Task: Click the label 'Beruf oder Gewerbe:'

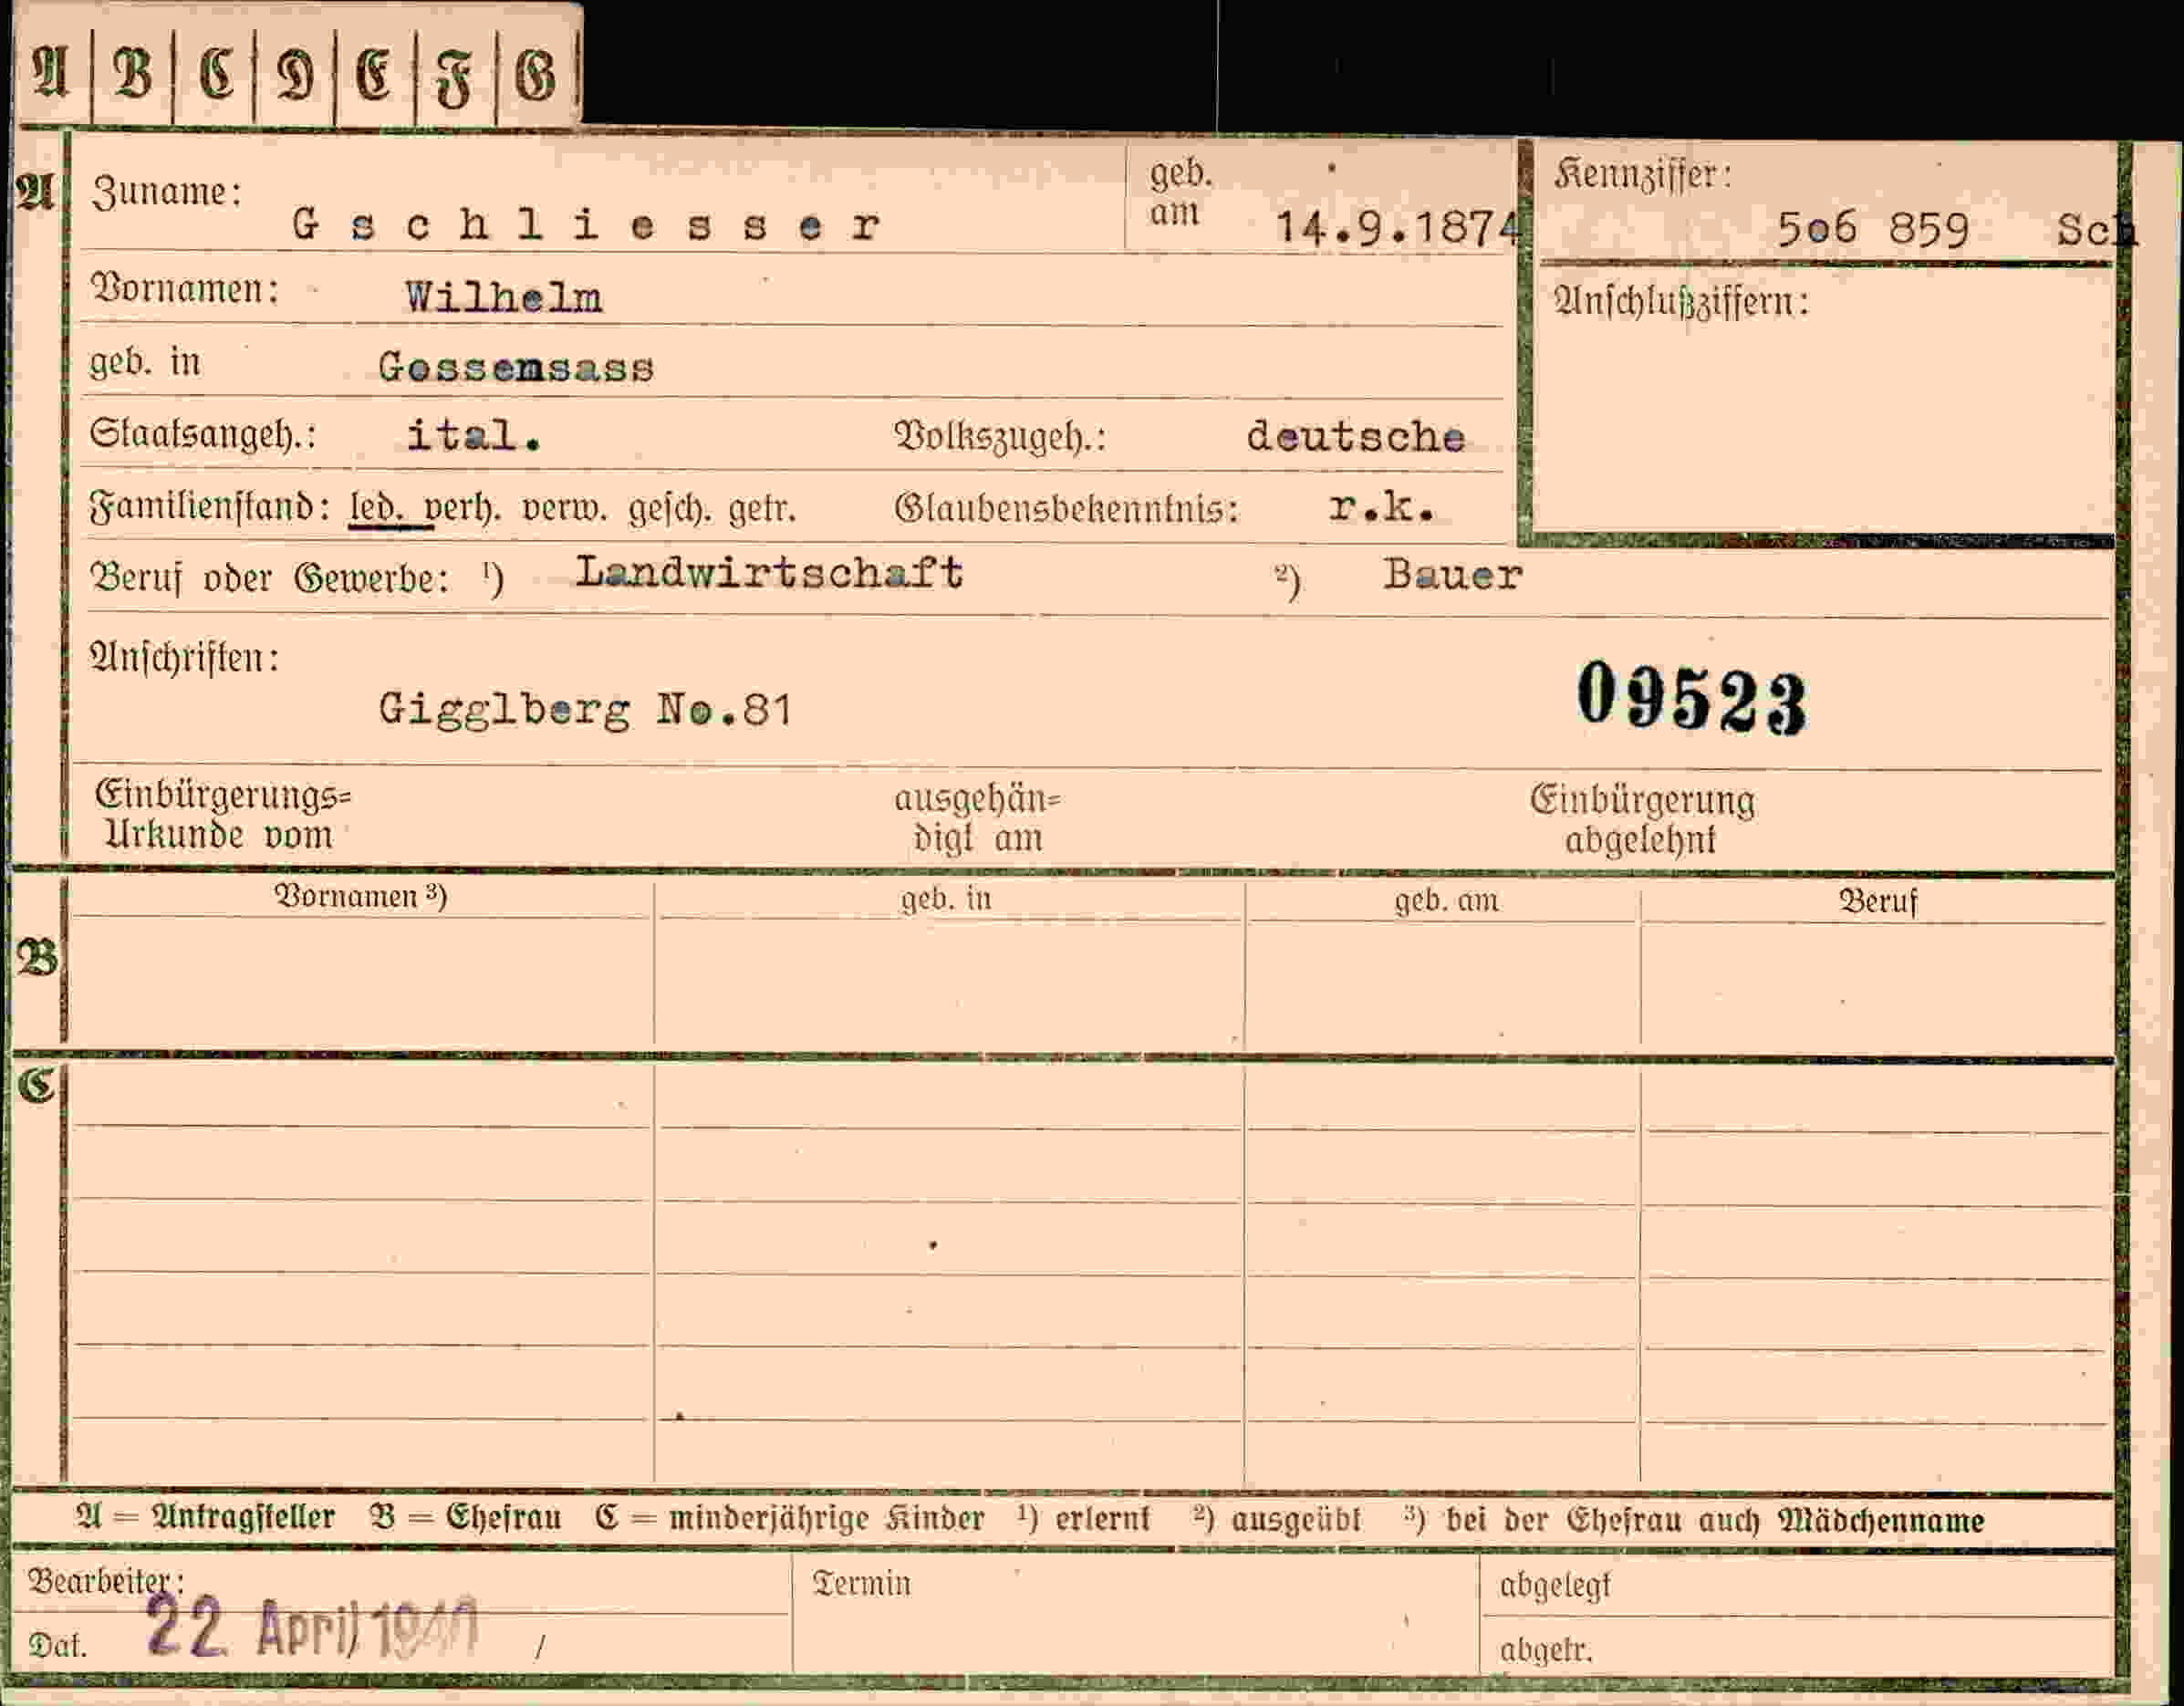Action: pos(270,579)
